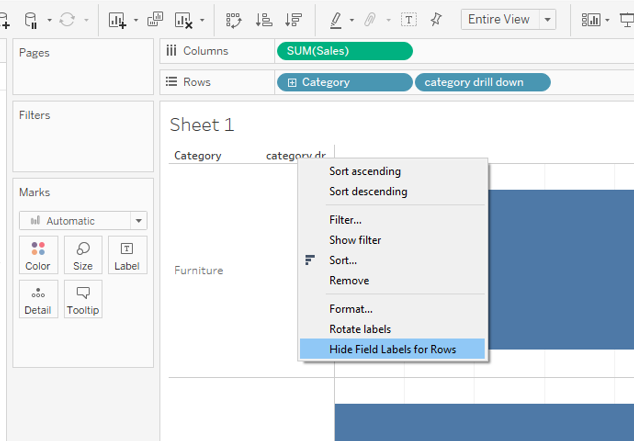Click the Show/Hide Cards icon
Screen dimensions: 634x441
tap(591, 19)
